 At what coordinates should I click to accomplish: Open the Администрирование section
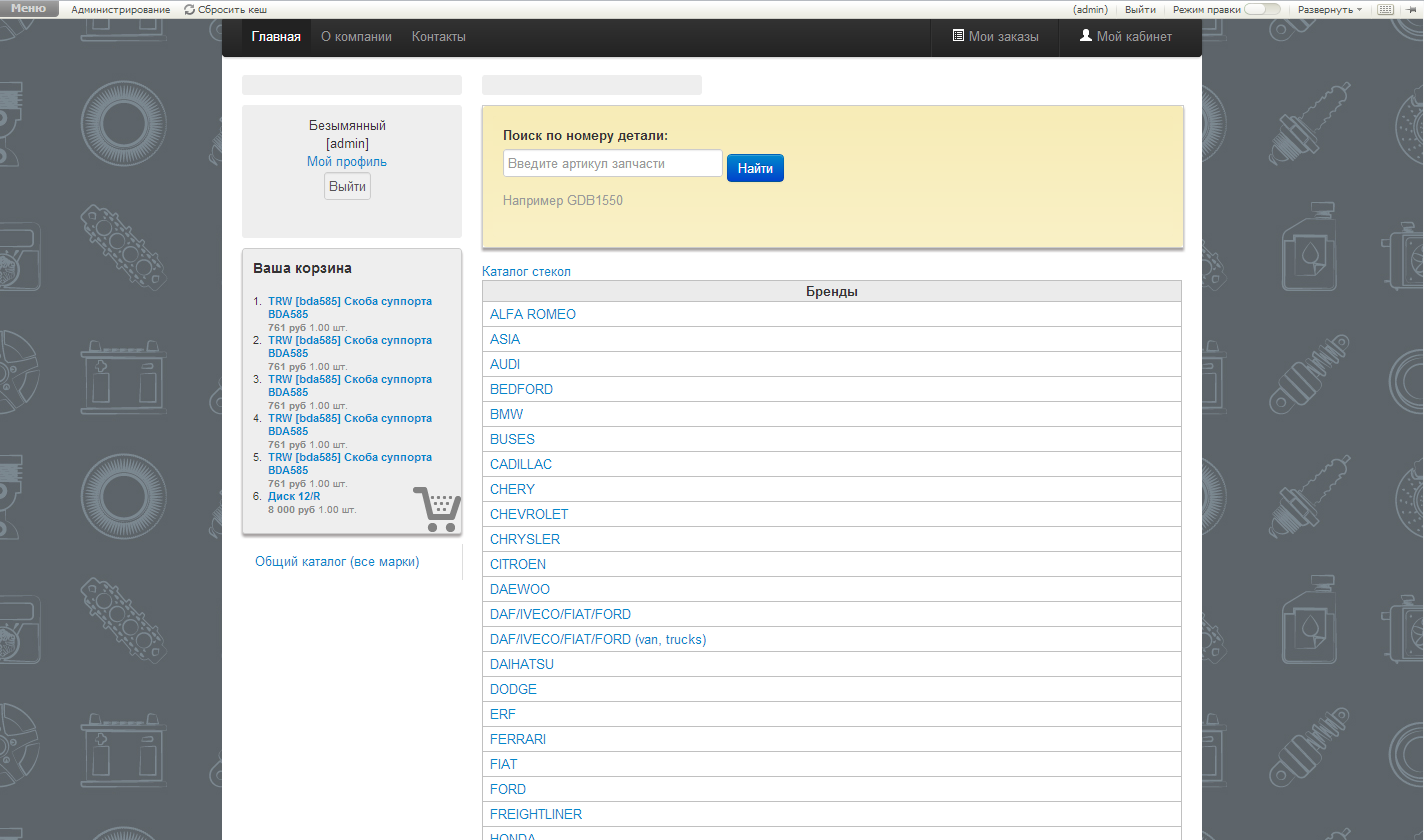point(120,9)
